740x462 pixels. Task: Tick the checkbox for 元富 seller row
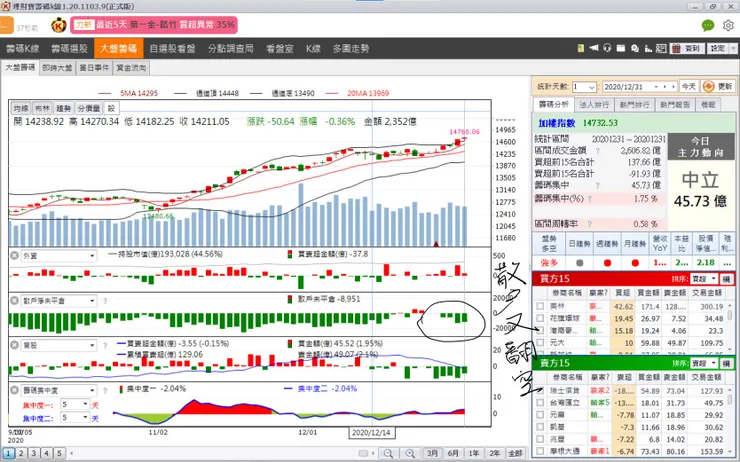[540, 415]
